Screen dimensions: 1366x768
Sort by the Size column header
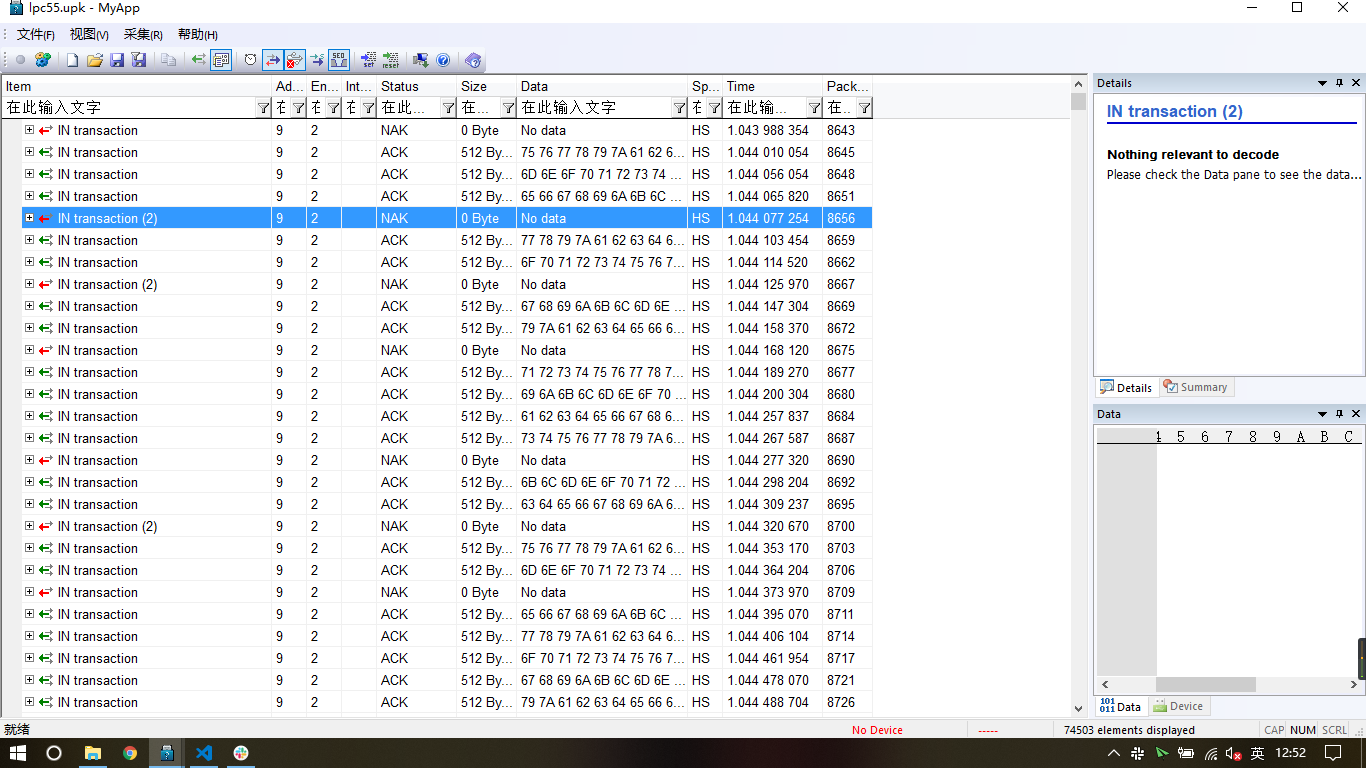[487, 86]
